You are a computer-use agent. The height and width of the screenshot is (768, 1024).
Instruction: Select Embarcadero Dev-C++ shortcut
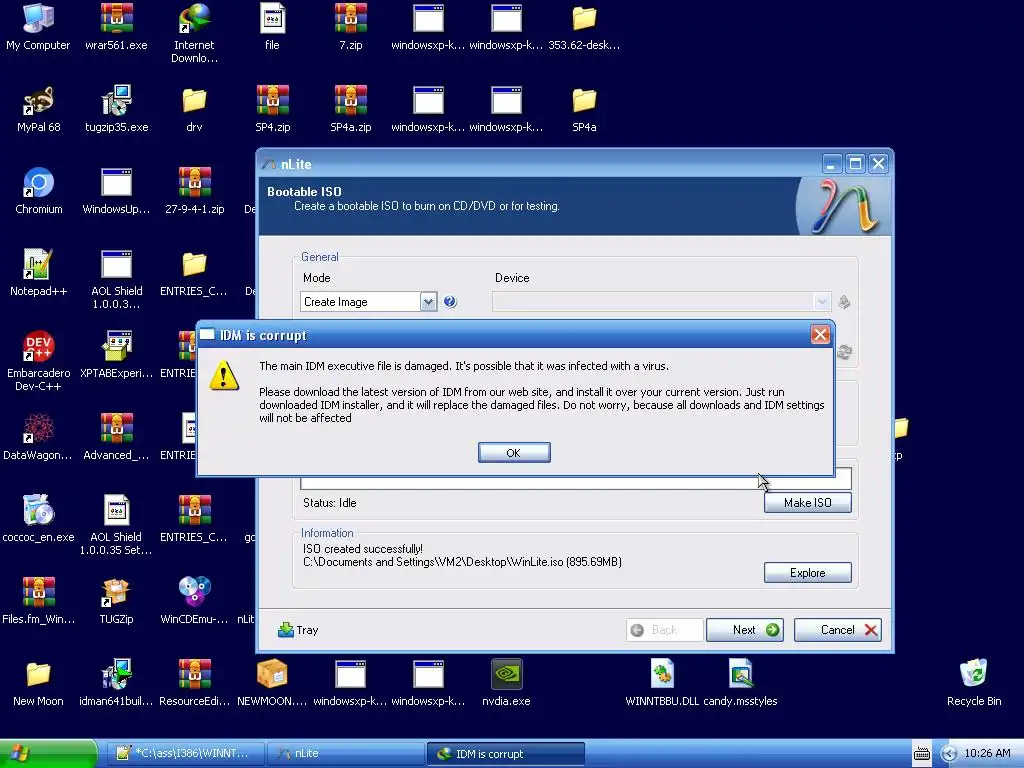point(39,362)
